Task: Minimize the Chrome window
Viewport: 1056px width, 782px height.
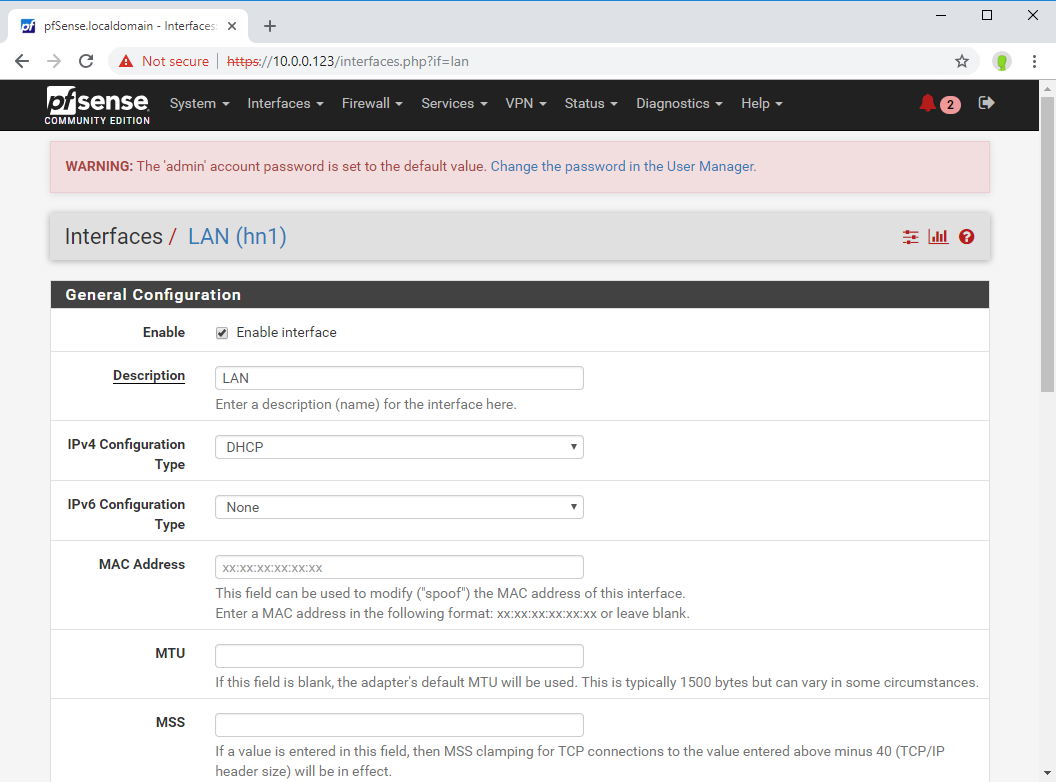Action: click(x=941, y=15)
